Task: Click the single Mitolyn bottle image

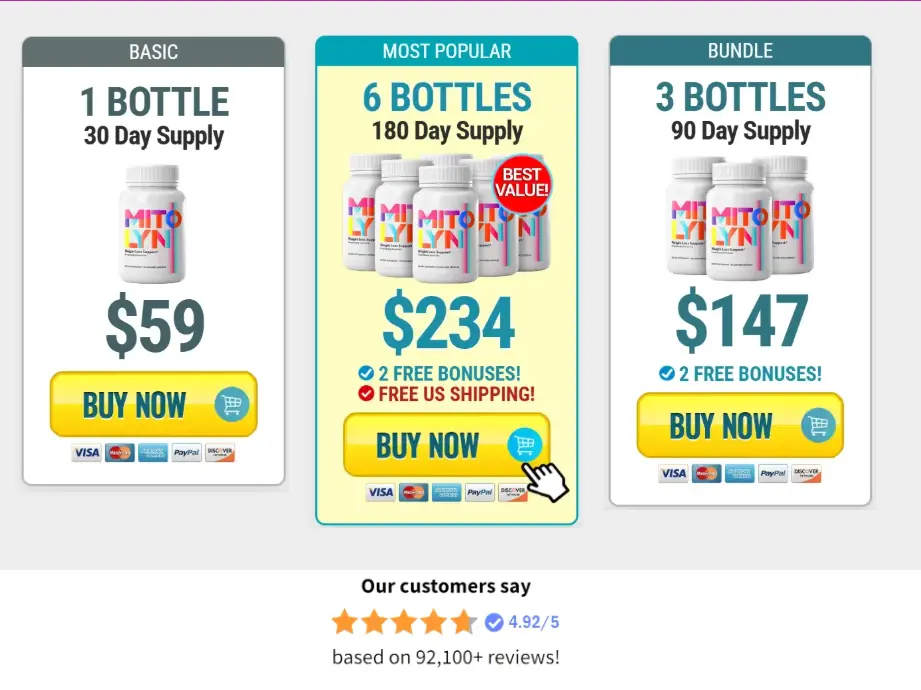Action: (x=153, y=223)
